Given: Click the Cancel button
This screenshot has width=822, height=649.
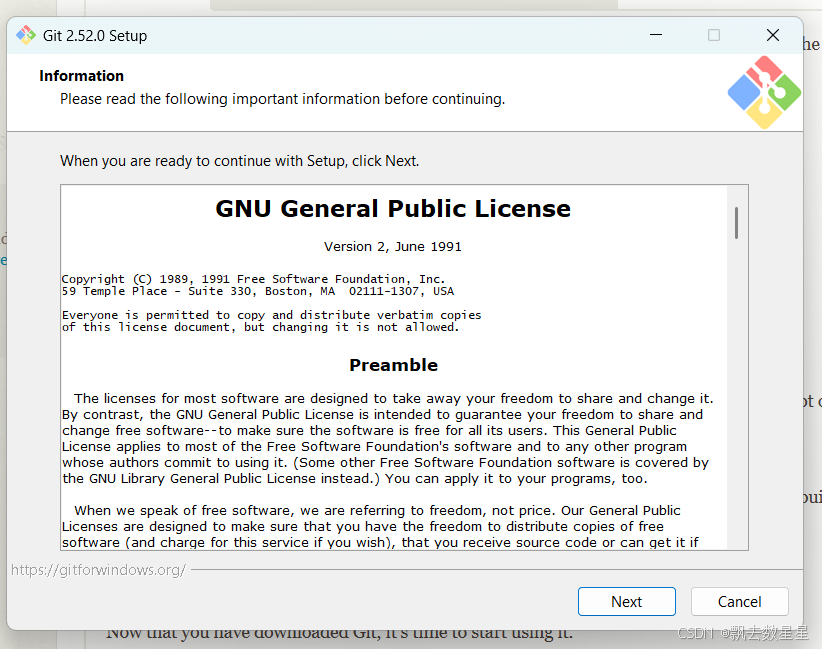Looking at the screenshot, I should click(739, 601).
